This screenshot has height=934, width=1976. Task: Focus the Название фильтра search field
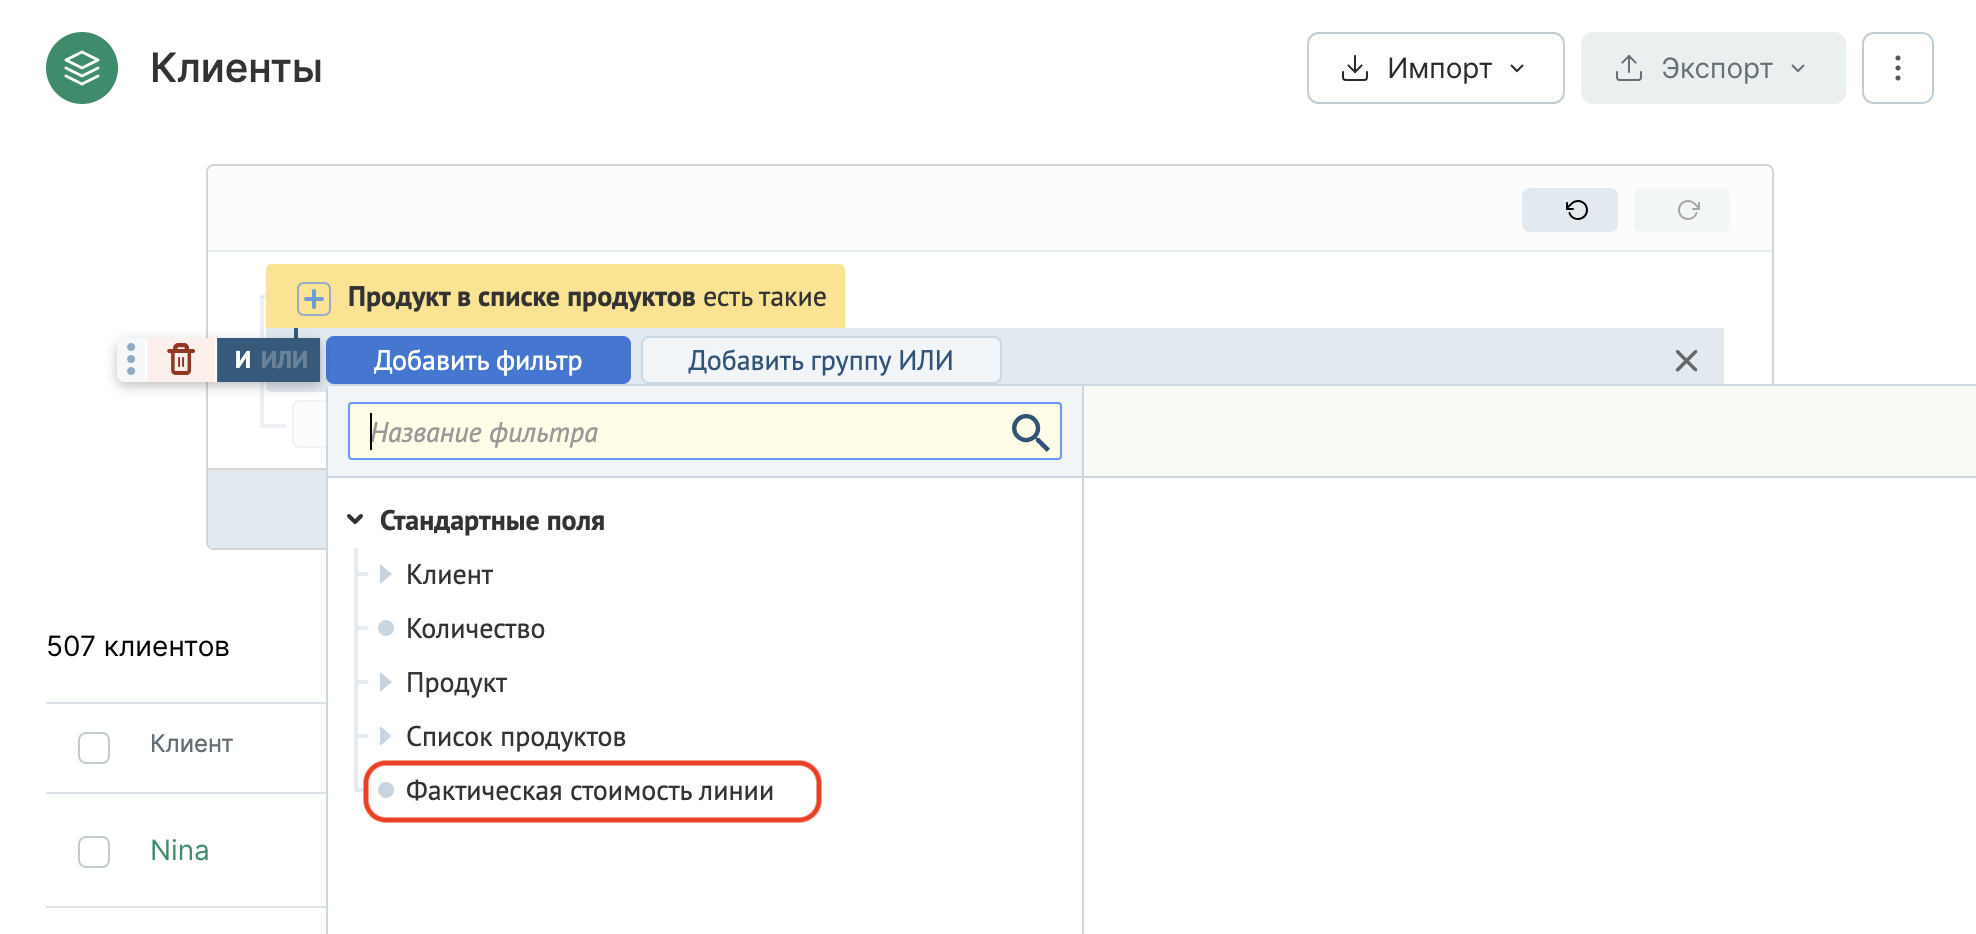click(x=704, y=432)
